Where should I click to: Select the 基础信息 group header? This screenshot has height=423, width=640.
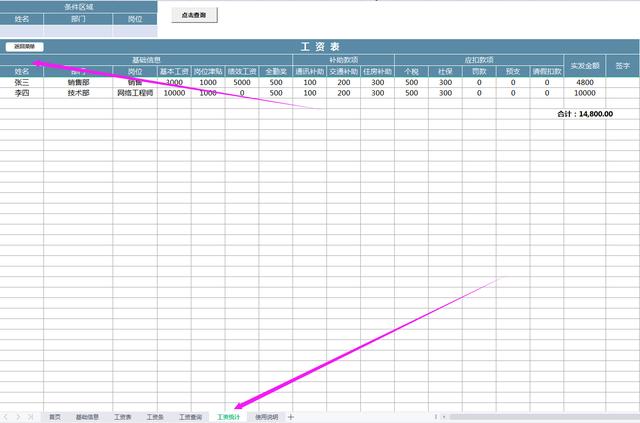tap(146, 60)
